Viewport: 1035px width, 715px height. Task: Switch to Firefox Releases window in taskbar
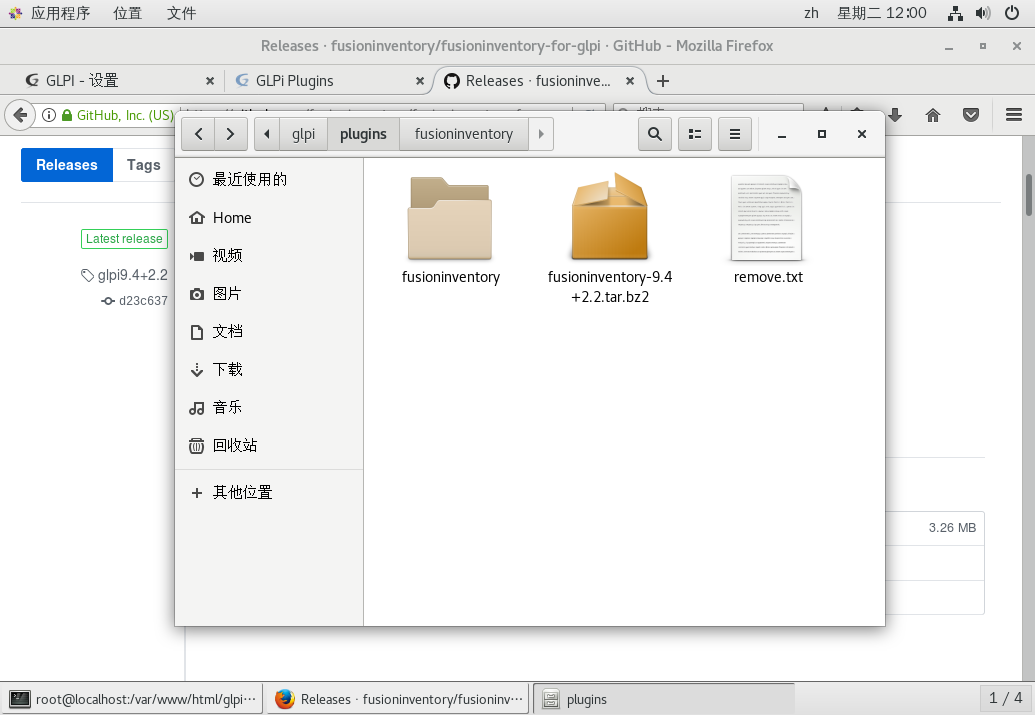coord(398,699)
